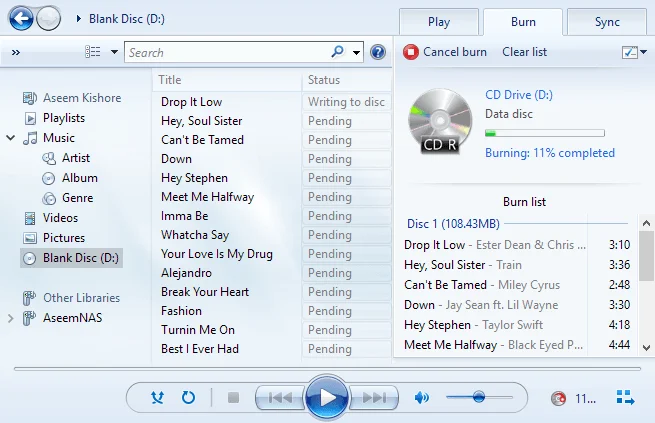Switch to the Play tab
This screenshot has width=655, height=423.
pyautogui.click(x=439, y=22)
